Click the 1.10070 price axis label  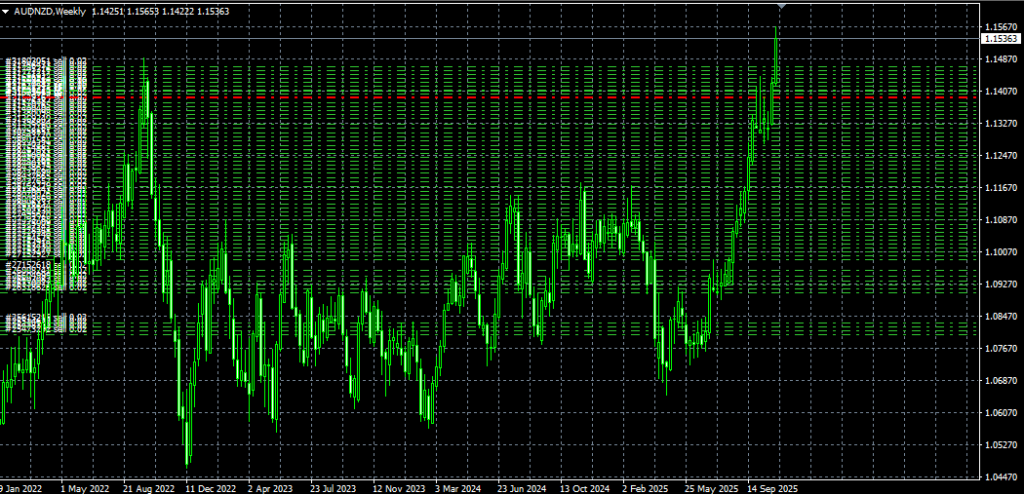pos(1000,252)
